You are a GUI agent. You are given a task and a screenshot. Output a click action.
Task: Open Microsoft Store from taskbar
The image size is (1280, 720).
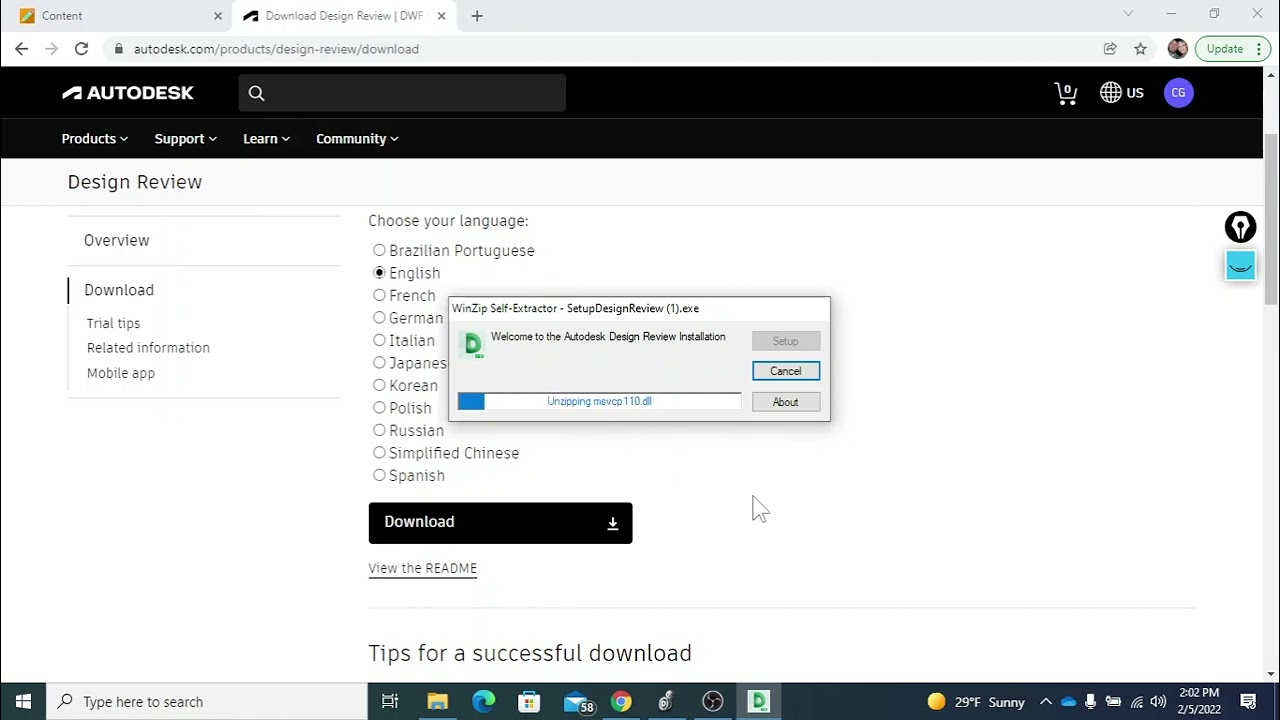[529, 702]
